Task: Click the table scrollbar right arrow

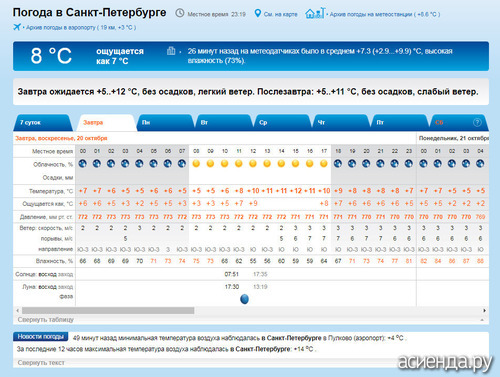Action: click(x=484, y=310)
